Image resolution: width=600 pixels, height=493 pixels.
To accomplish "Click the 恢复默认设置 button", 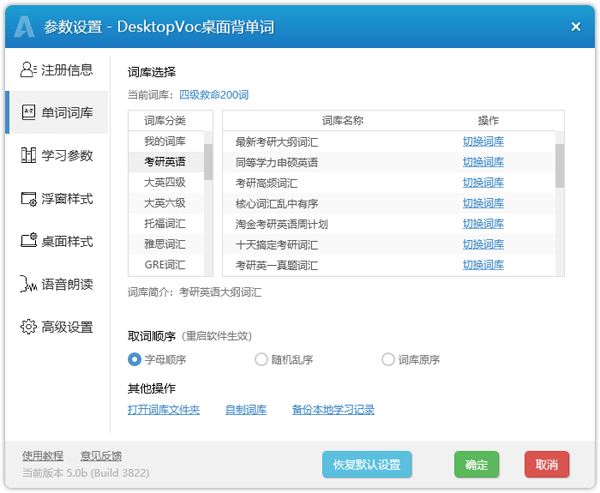I will 367,465.
